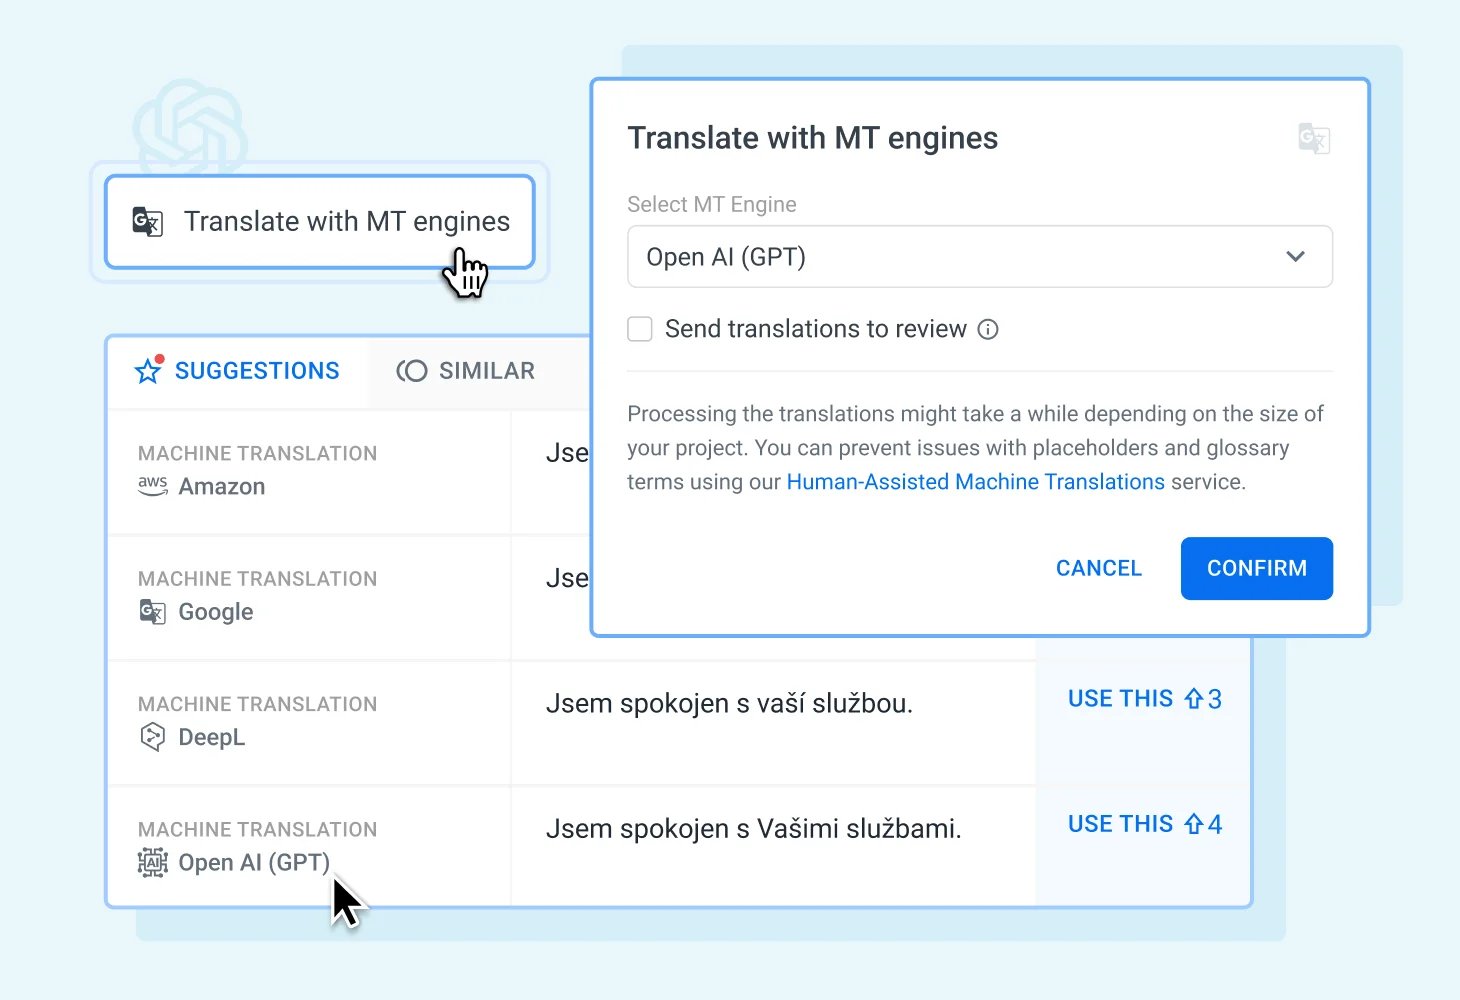Click the Open AI (GPT) engine icon
Image resolution: width=1460 pixels, height=1000 pixels.
pyautogui.click(x=153, y=862)
